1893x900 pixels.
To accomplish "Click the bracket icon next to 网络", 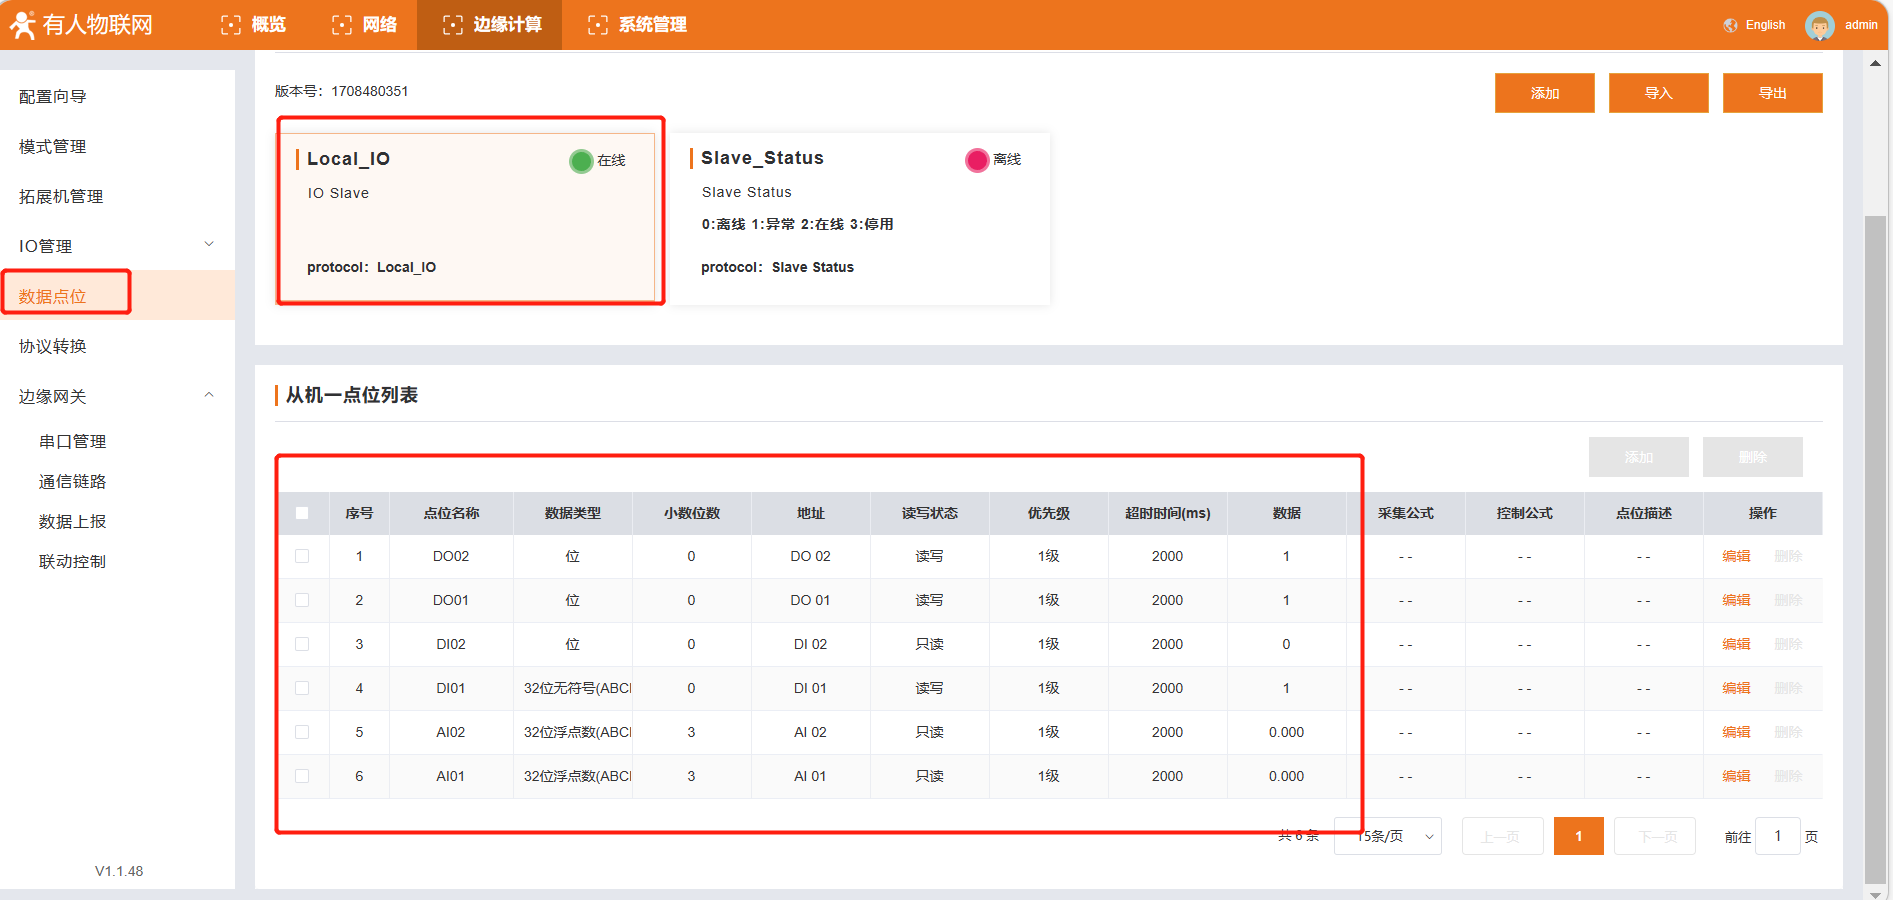I will coord(342,25).
